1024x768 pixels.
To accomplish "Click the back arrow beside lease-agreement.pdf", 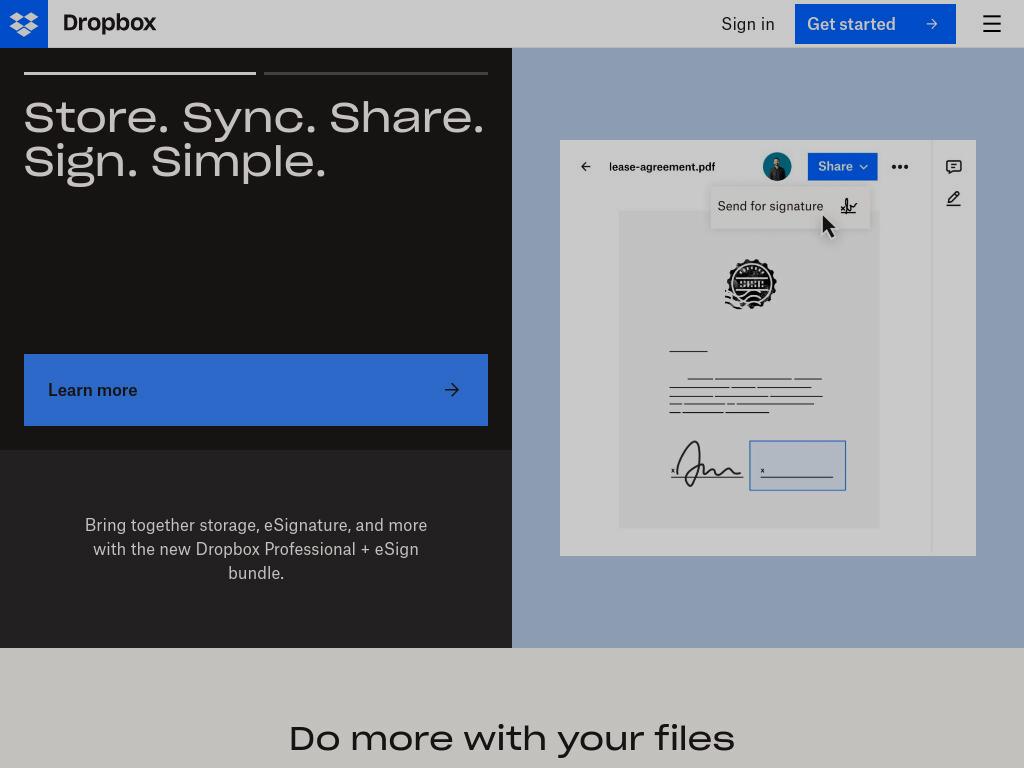I will pyautogui.click(x=586, y=167).
